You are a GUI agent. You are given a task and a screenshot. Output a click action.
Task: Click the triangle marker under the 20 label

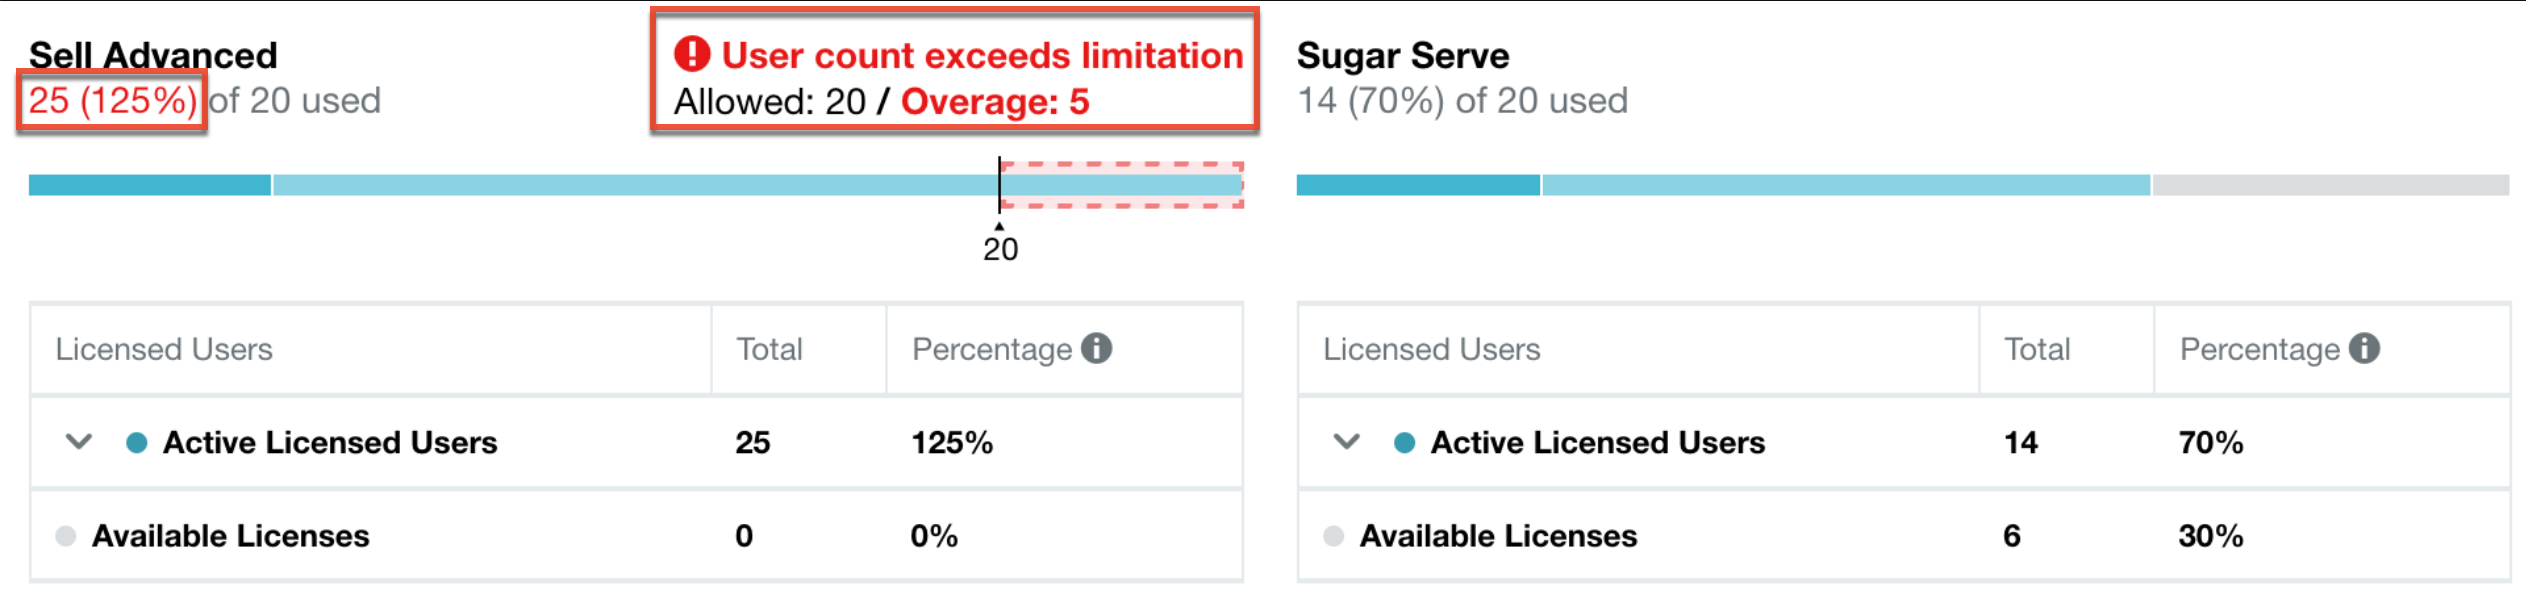997,227
